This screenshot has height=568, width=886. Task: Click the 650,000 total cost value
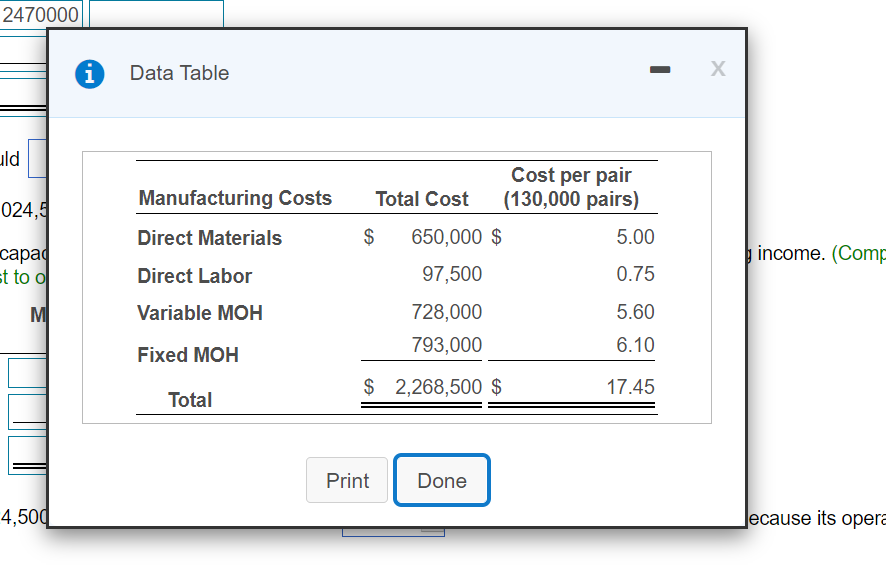click(x=446, y=237)
